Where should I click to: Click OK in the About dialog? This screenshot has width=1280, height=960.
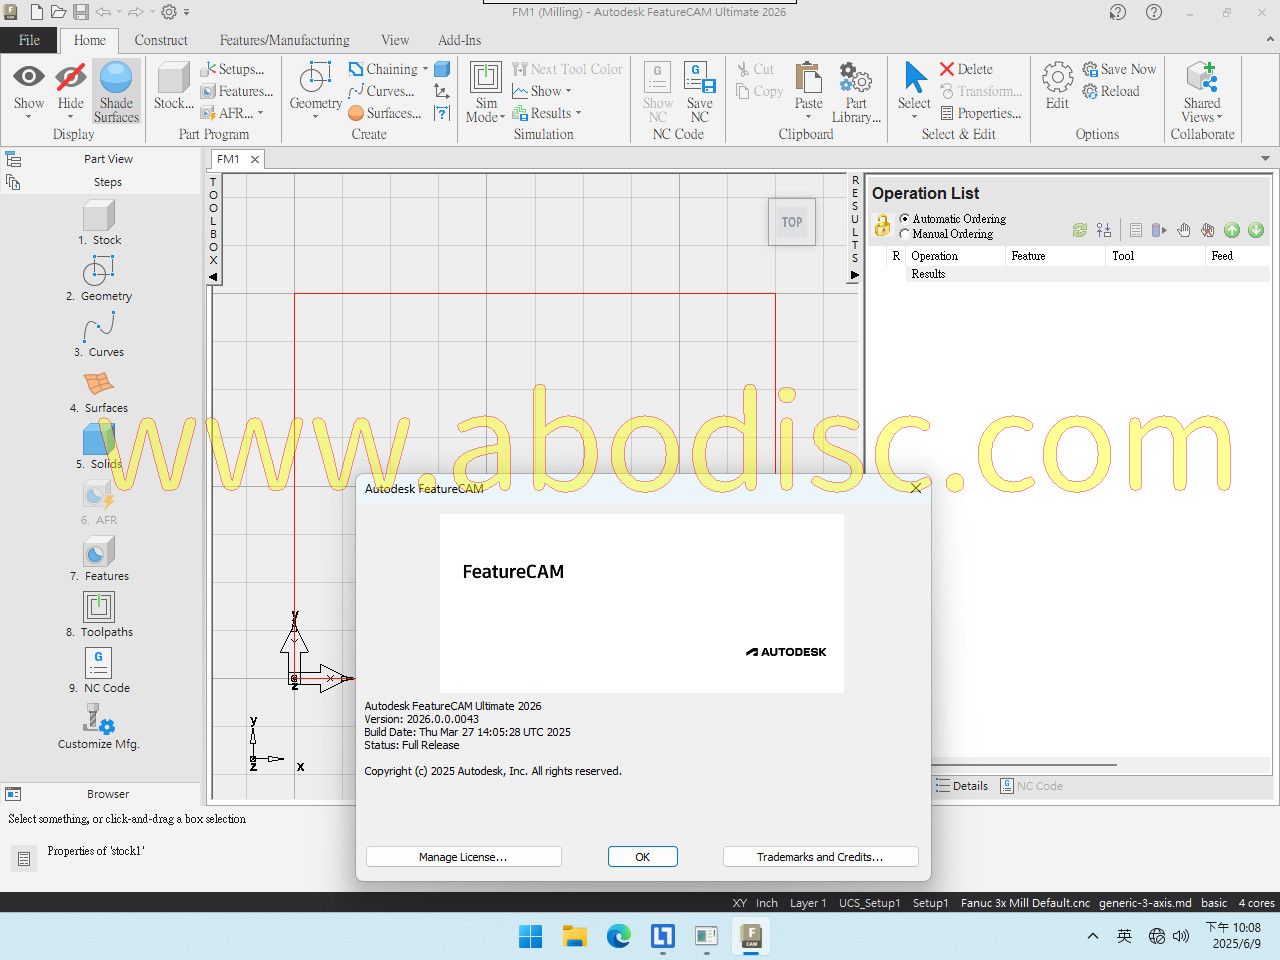pyautogui.click(x=643, y=857)
